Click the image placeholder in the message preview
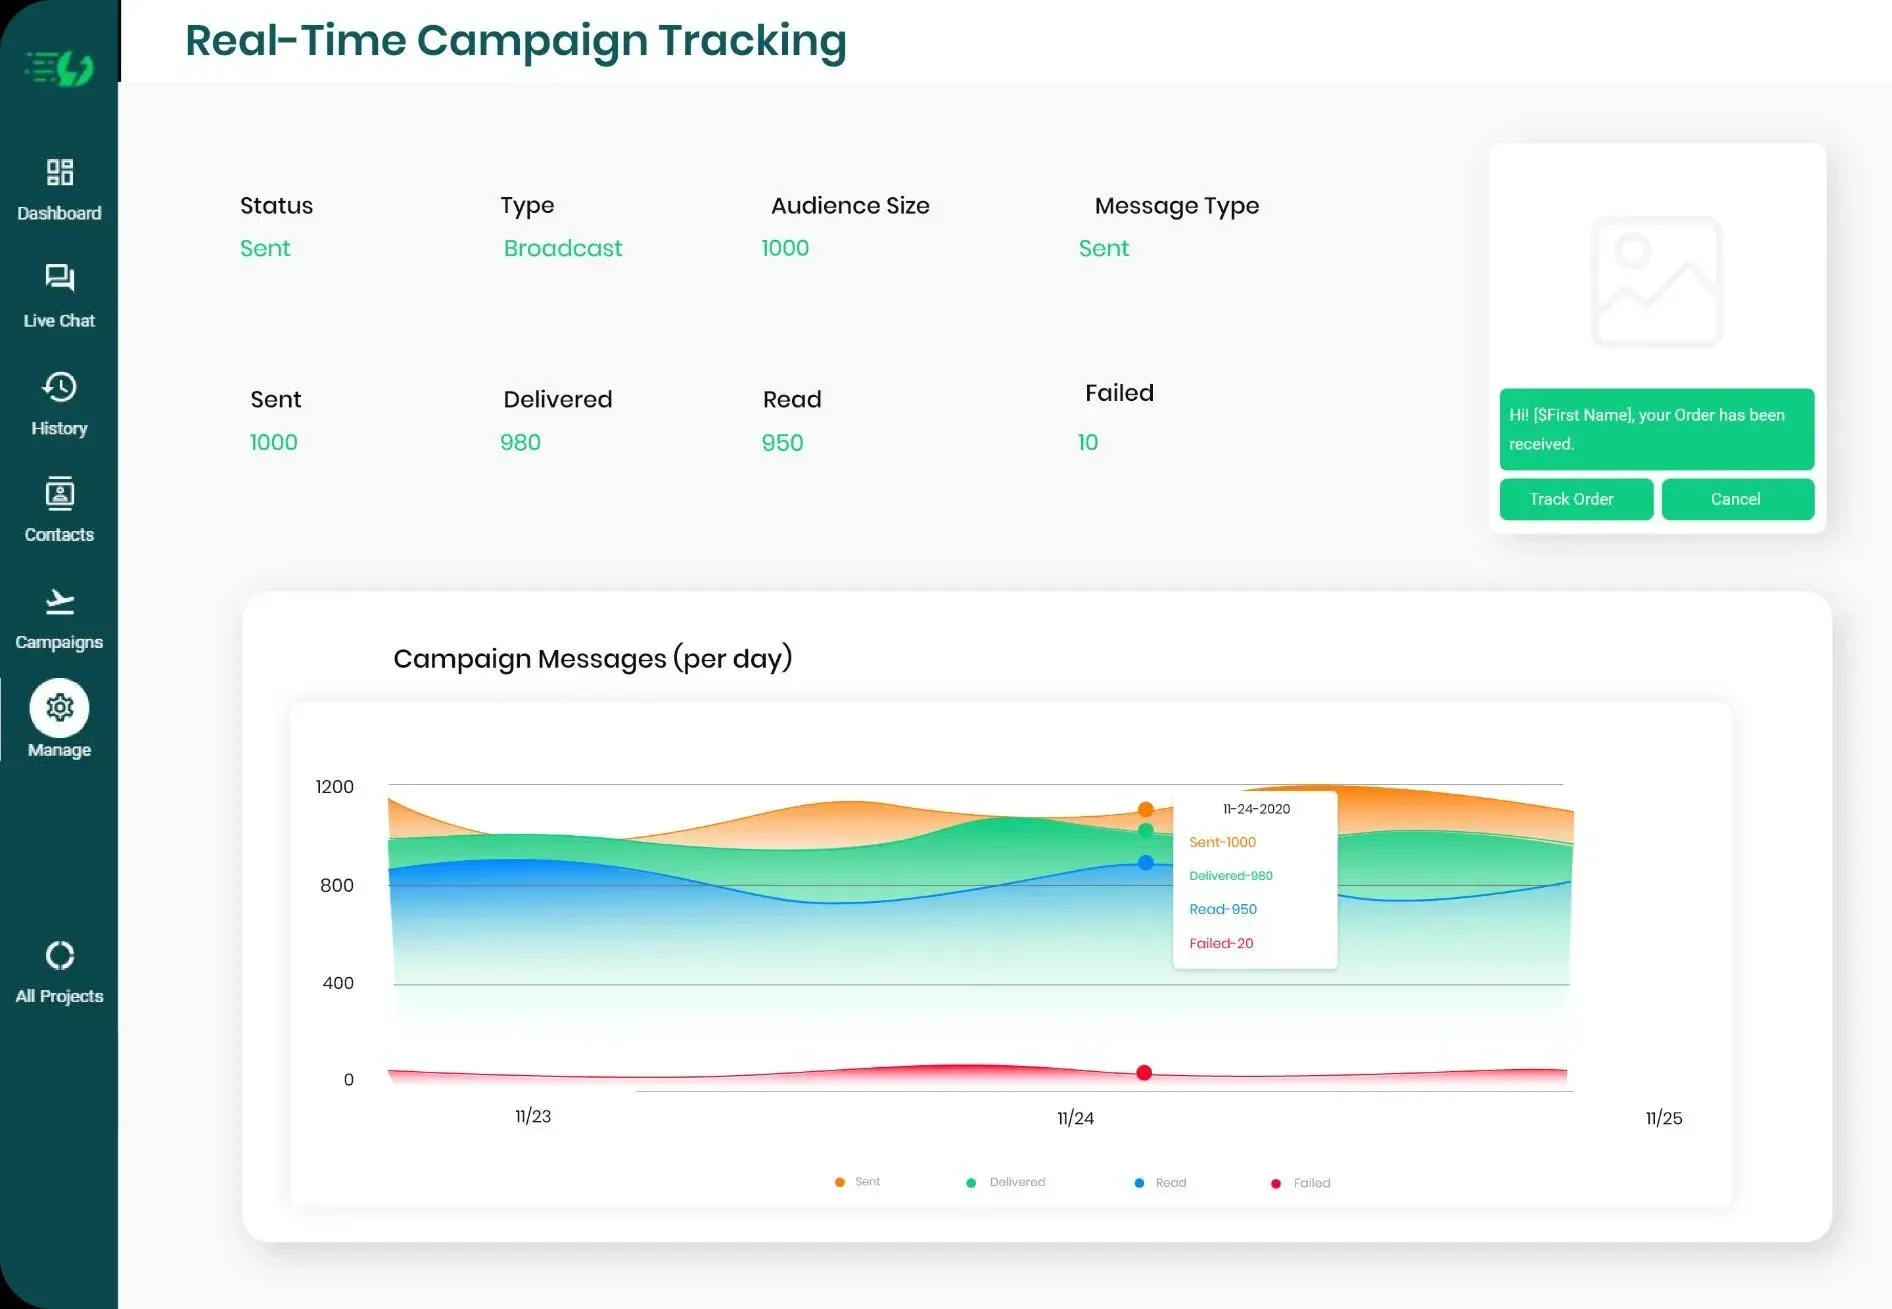1892x1309 pixels. click(1655, 281)
